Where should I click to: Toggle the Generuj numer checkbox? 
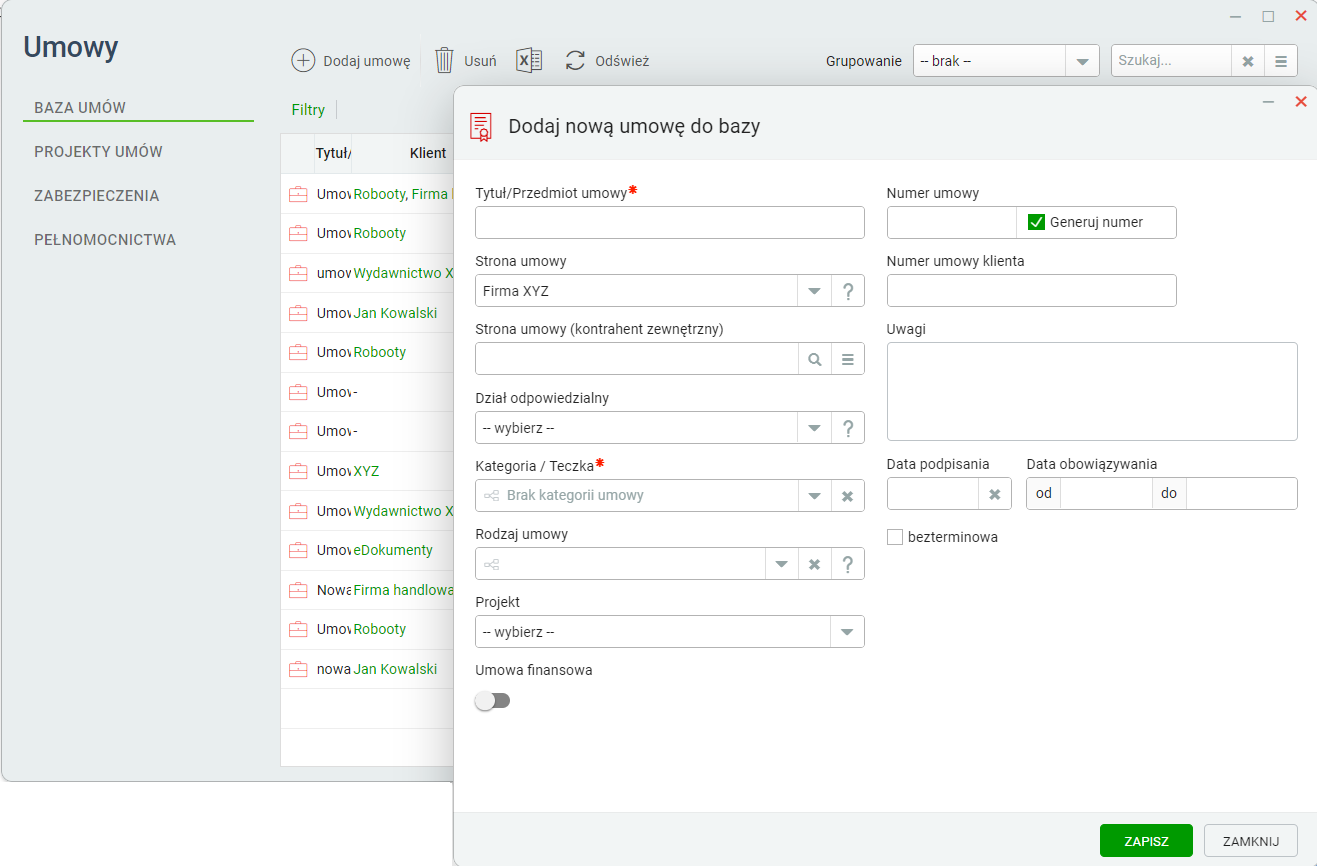pyautogui.click(x=1036, y=222)
